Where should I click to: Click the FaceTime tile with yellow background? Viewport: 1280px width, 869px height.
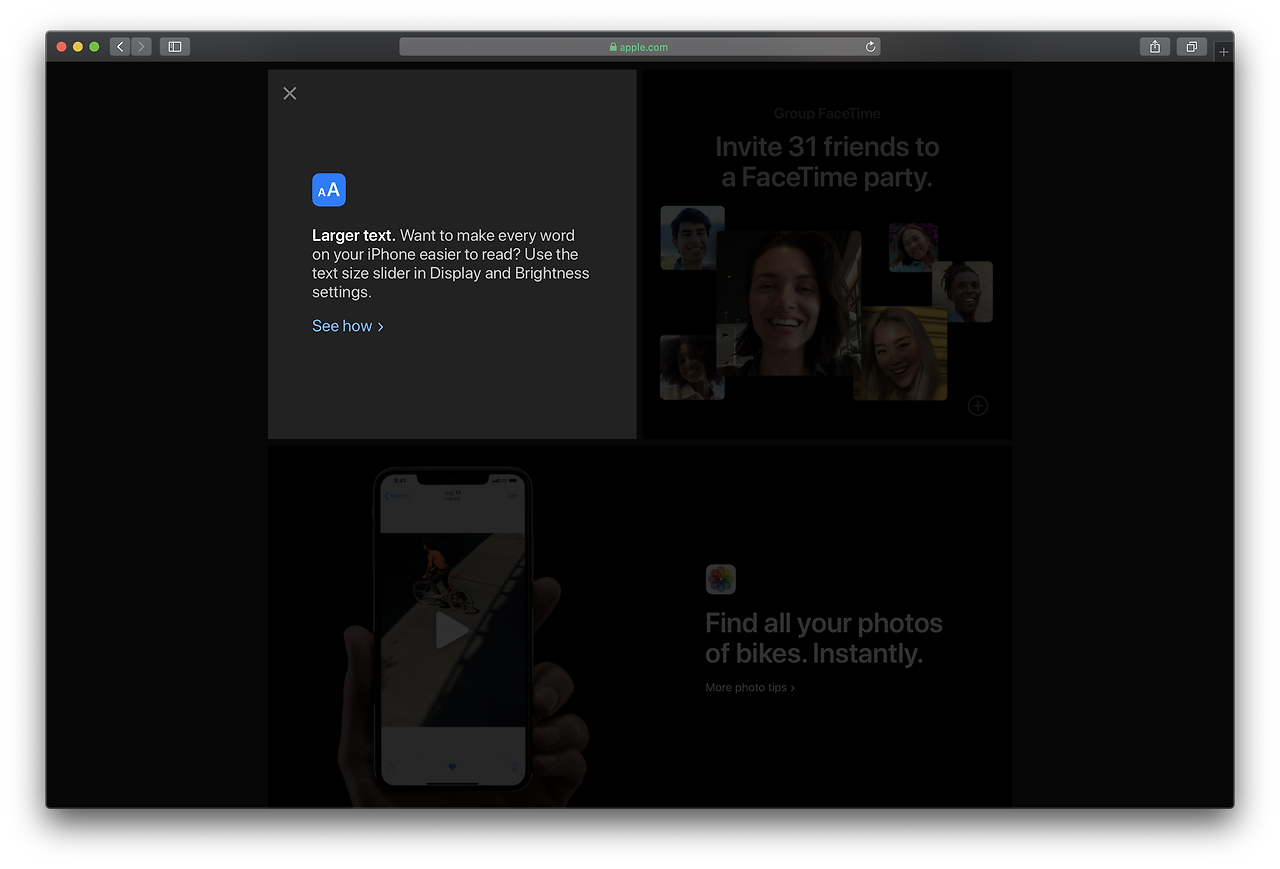pyautogui.click(x=900, y=353)
